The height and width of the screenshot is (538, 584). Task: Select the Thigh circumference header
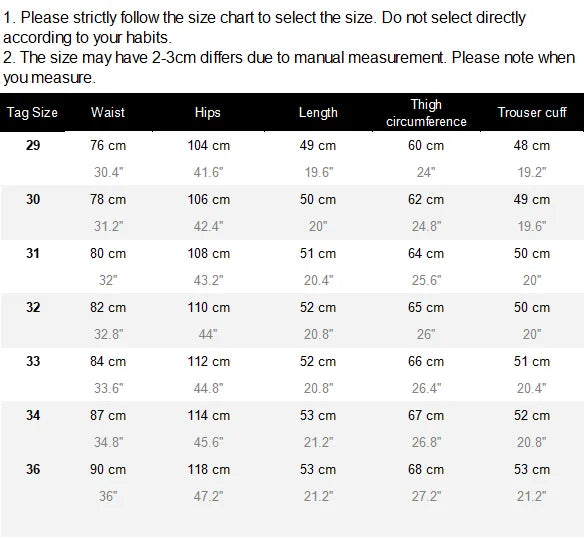point(426,113)
